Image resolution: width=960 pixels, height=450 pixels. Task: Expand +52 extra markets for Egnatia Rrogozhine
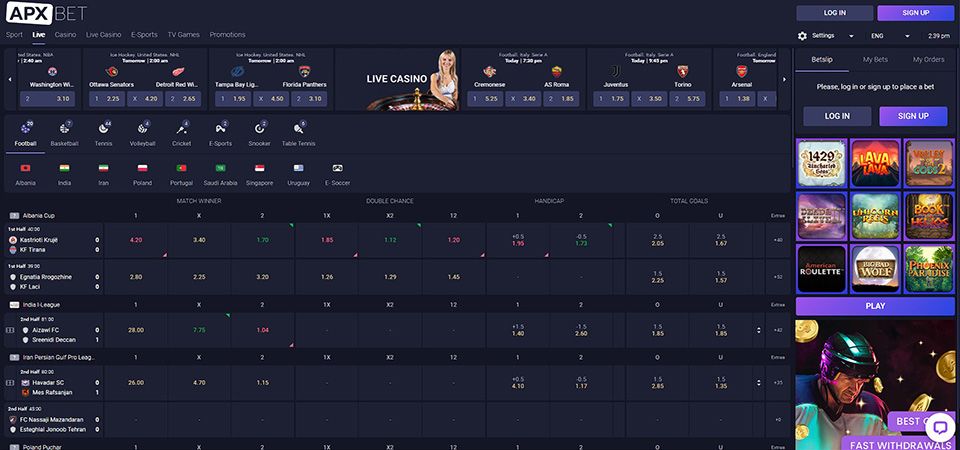778,277
